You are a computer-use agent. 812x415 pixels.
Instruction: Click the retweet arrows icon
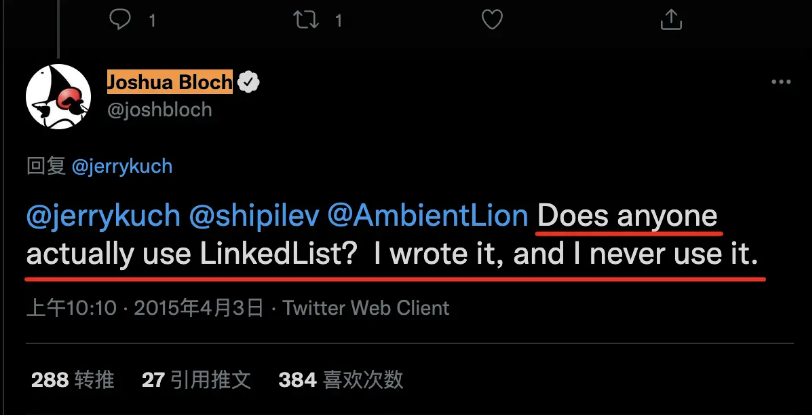pyautogui.click(x=304, y=19)
